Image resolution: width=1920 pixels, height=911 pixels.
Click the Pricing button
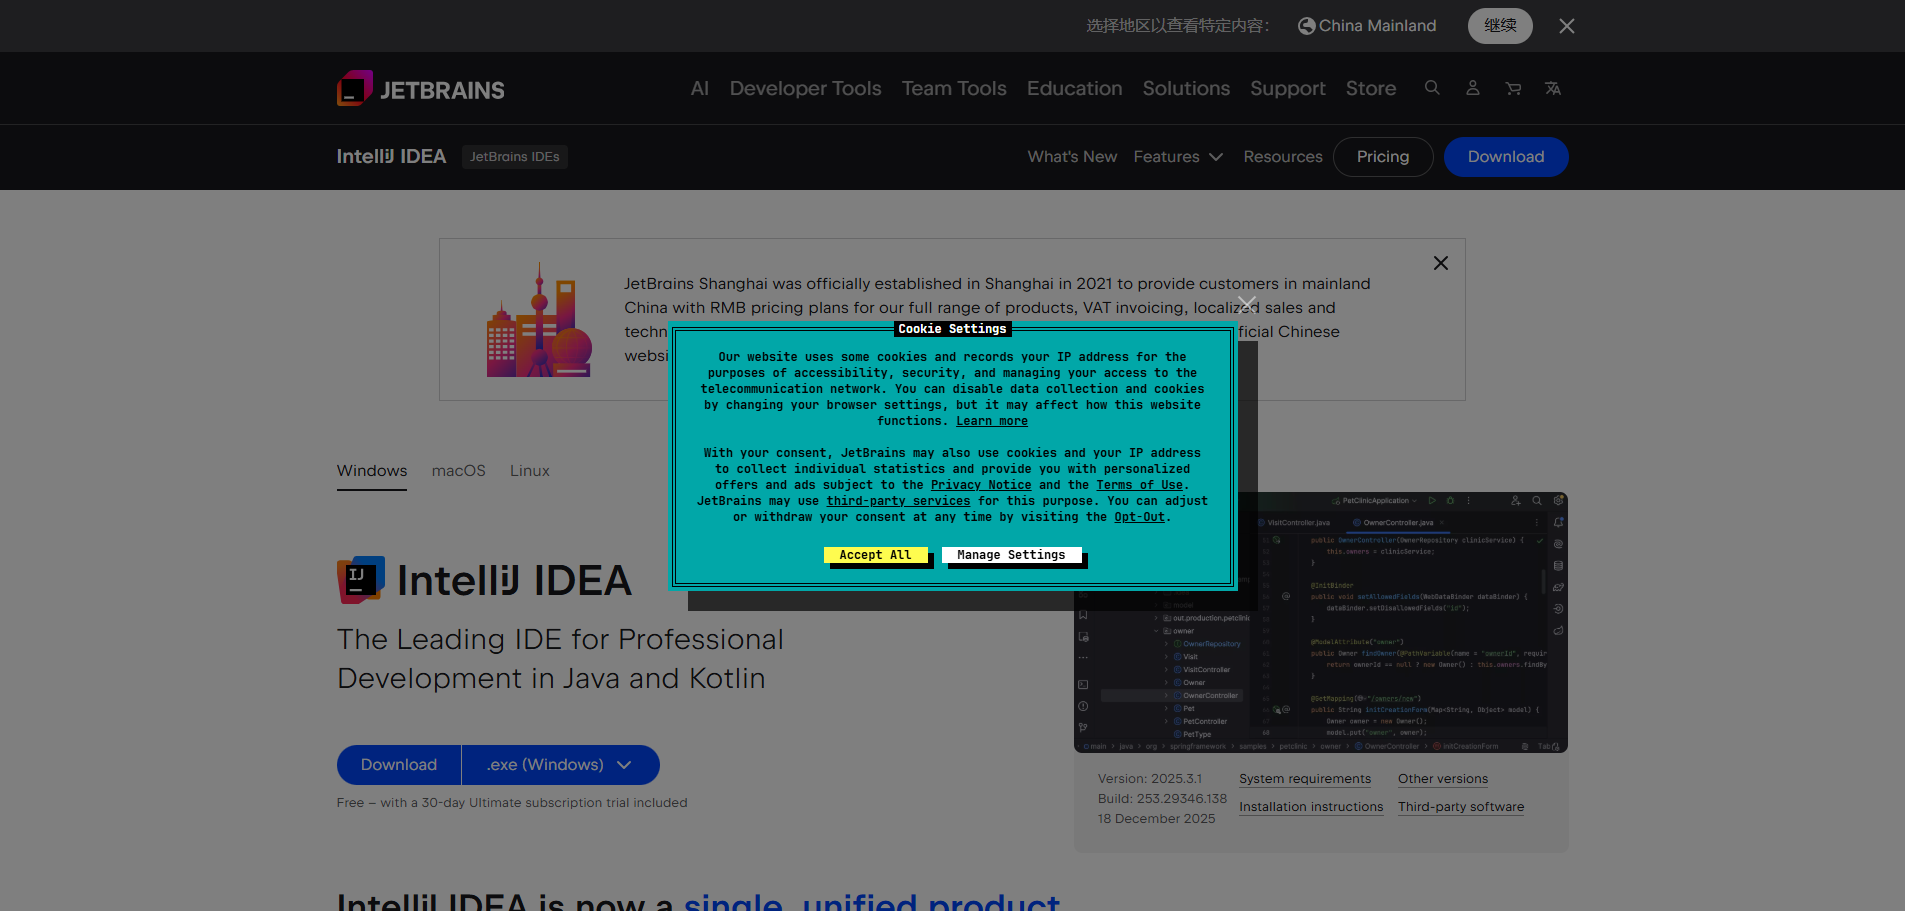click(x=1383, y=157)
